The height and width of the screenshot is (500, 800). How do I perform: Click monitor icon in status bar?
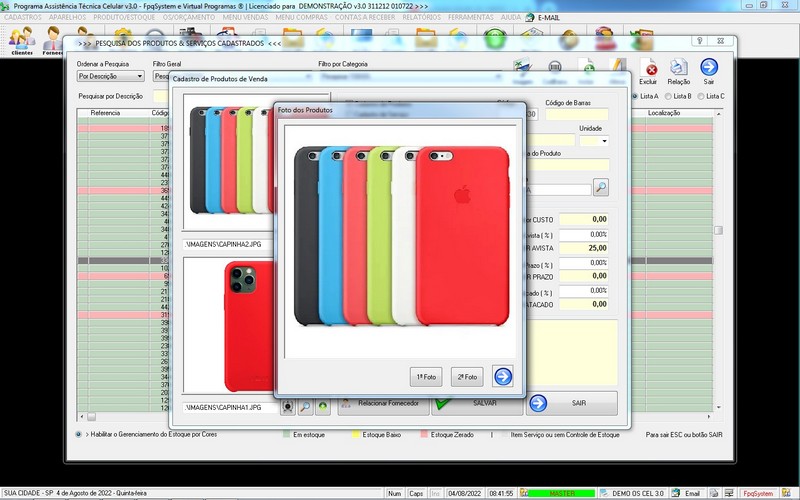[x=729, y=493]
